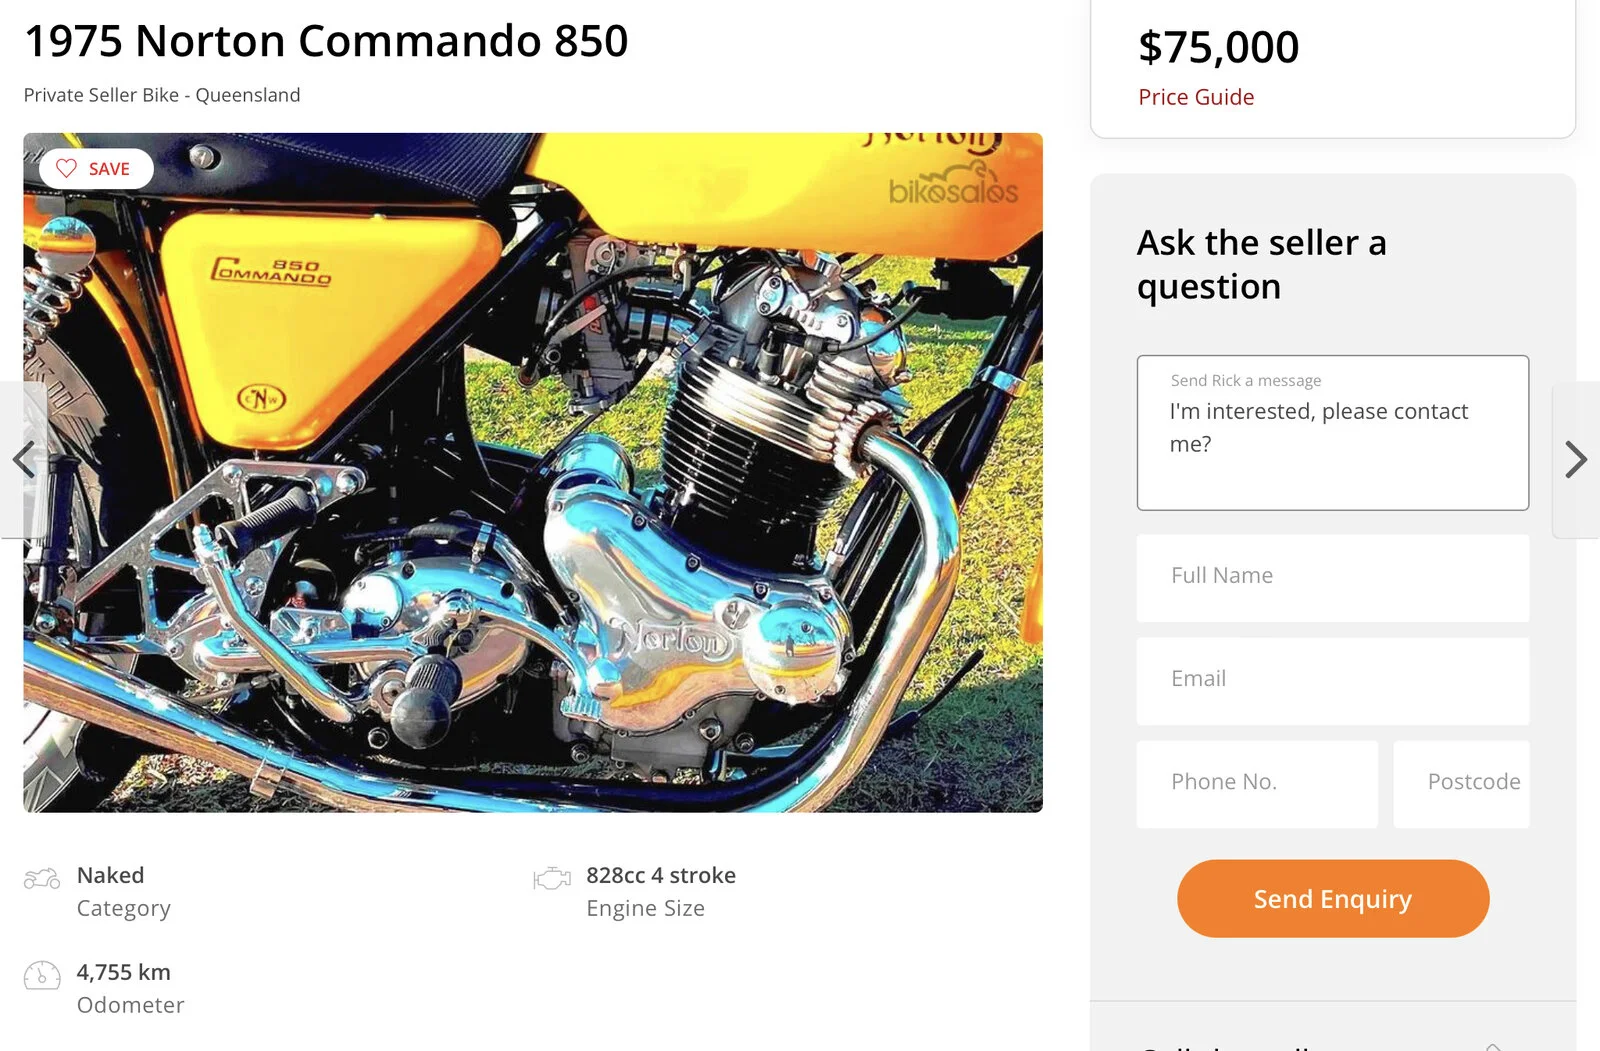This screenshot has width=1600, height=1051.
Task: Open the Price Guide link
Action: tap(1195, 97)
